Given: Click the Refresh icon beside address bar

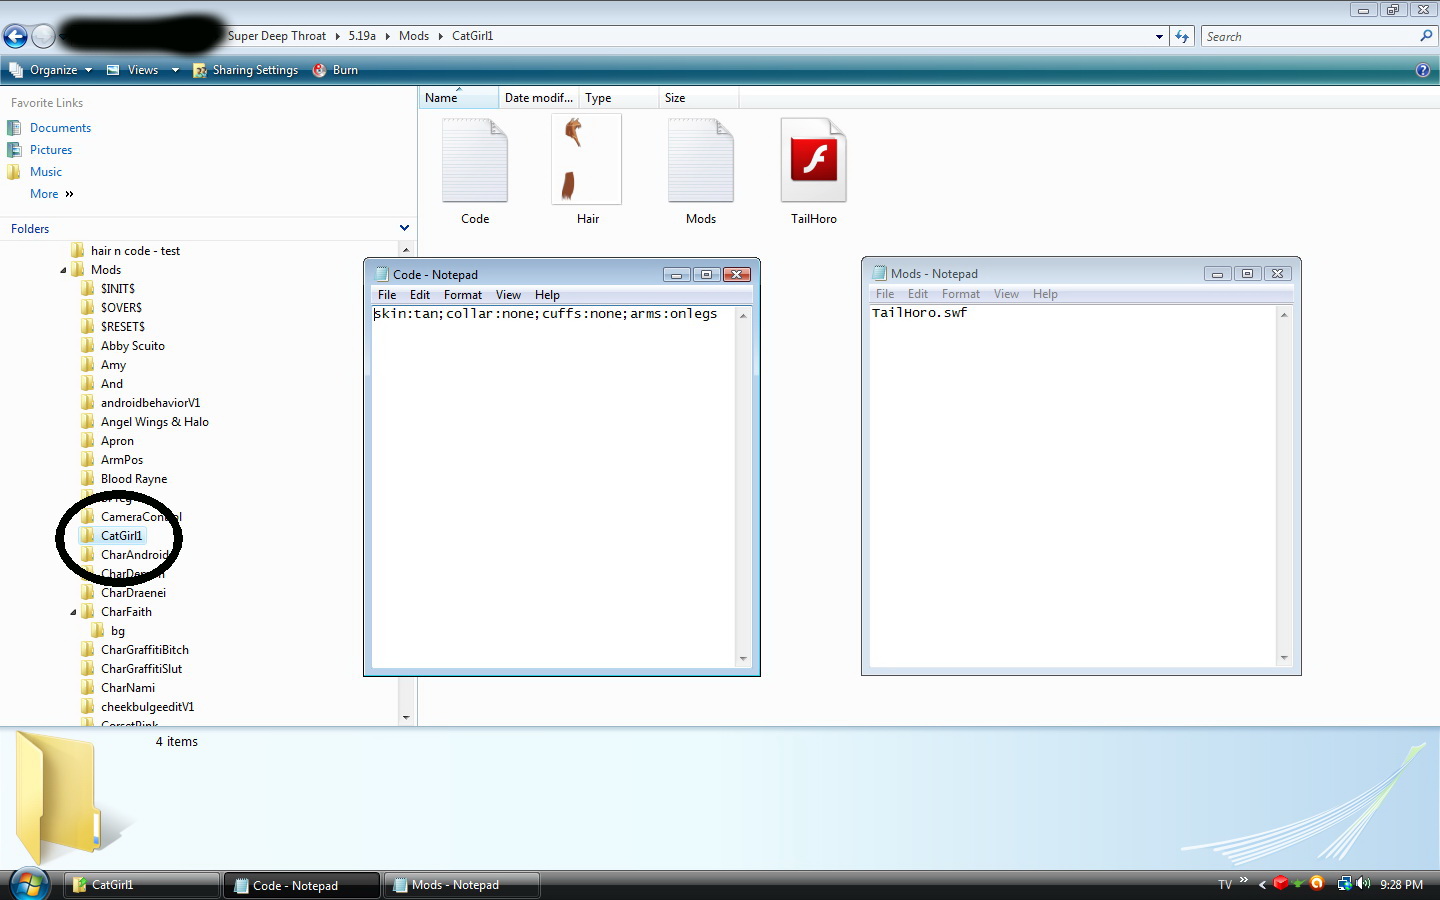Looking at the screenshot, I should pos(1182,37).
